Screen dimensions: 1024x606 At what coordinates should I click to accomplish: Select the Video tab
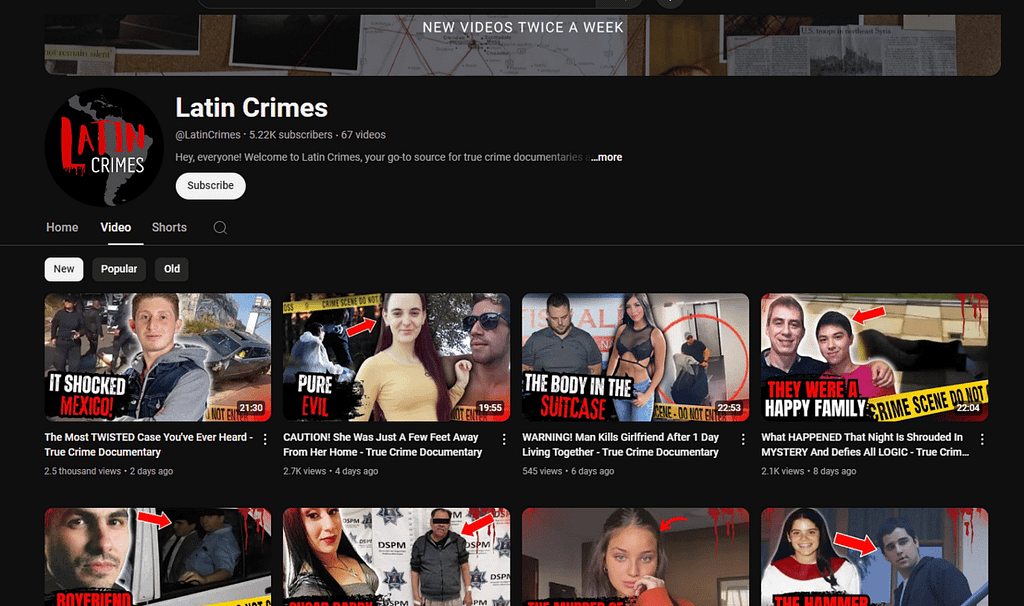pyautogui.click(x=116, y=227)
